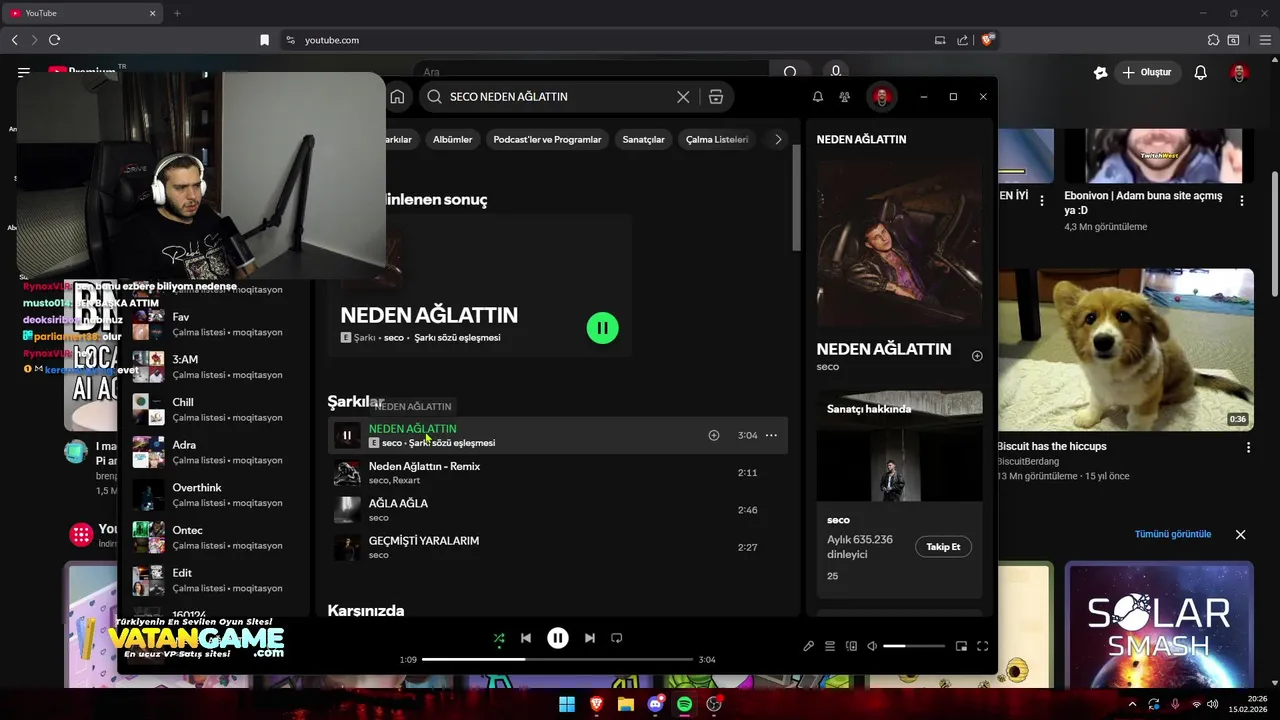The height and width of the screenshot is (720, 1280).
Task: Enter Spotify full screen mode
Action: click(983, 646)
